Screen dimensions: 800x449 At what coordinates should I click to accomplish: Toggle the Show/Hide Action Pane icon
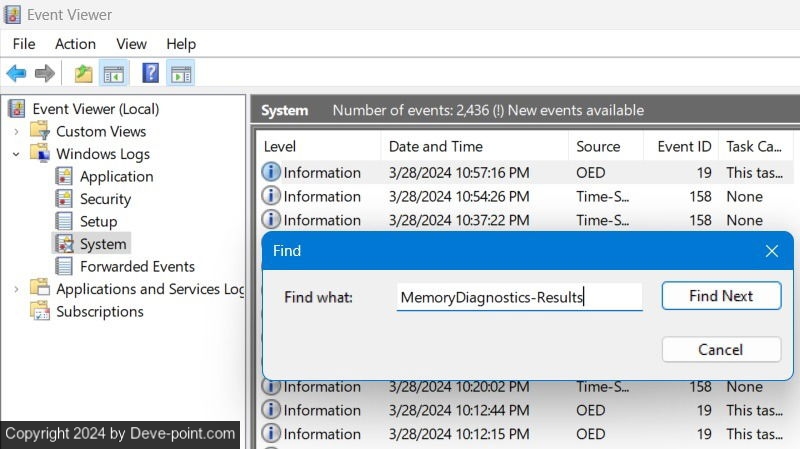pos(181,73)
